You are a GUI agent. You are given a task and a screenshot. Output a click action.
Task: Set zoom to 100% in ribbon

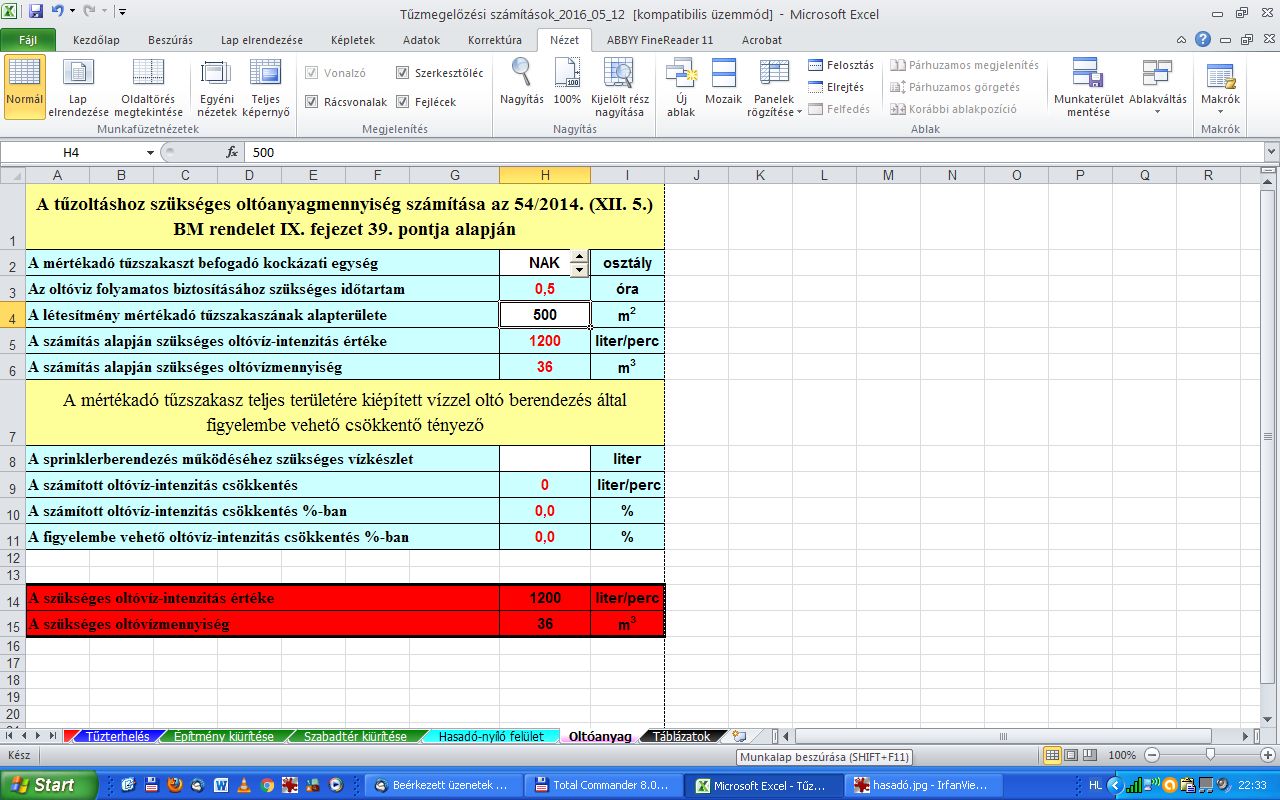(567, 82)
